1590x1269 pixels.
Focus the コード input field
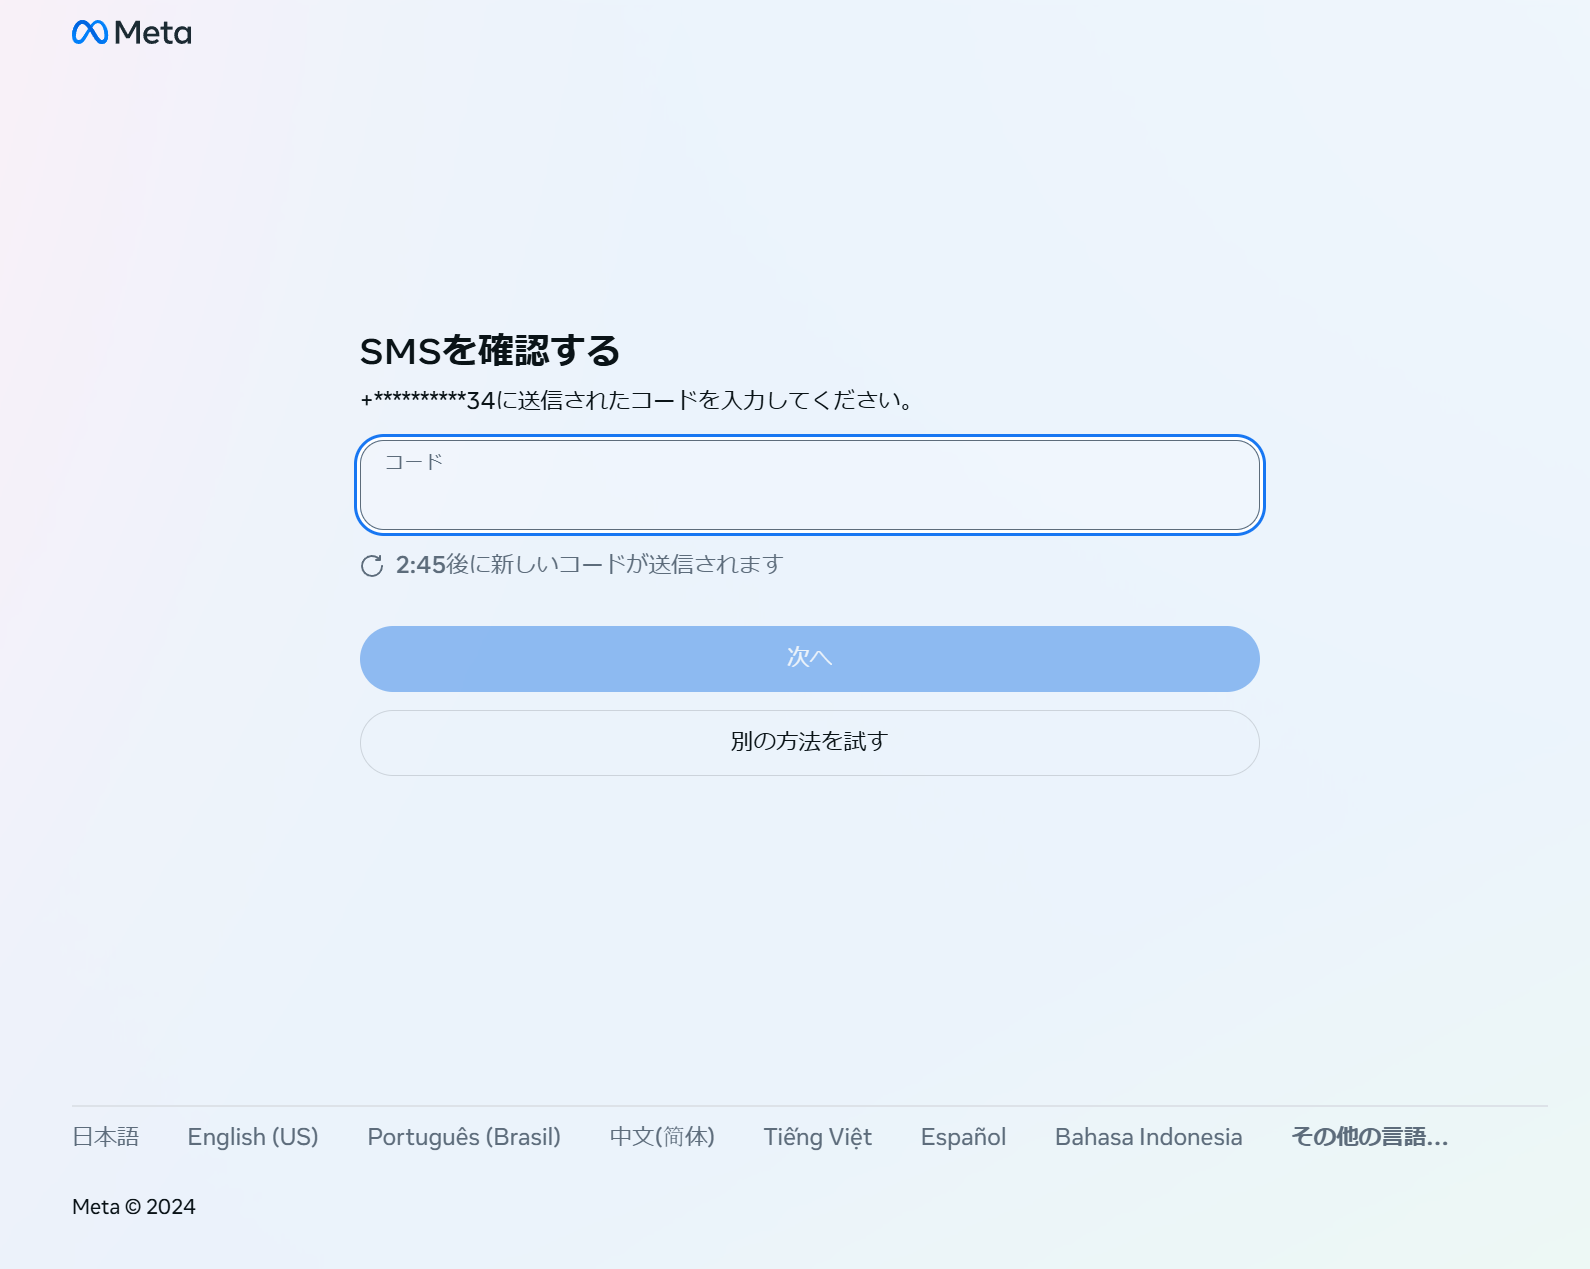(x=809, y=486)
